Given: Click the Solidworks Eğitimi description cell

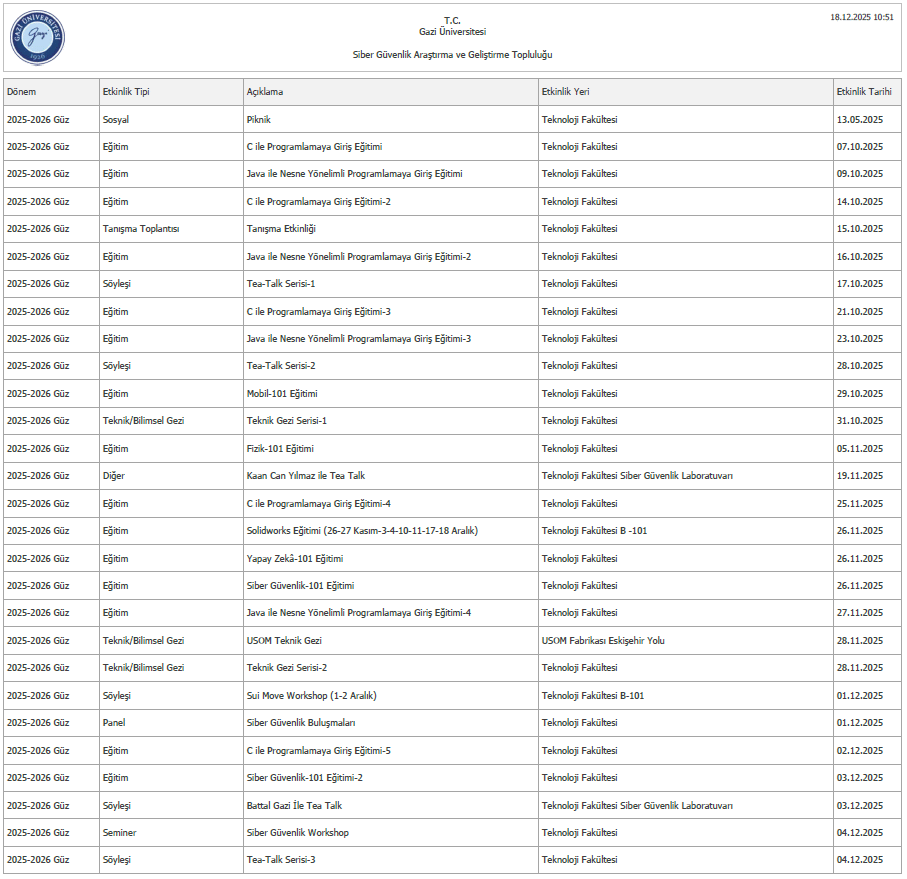Looking at the screenshot, I should [362, 531].
